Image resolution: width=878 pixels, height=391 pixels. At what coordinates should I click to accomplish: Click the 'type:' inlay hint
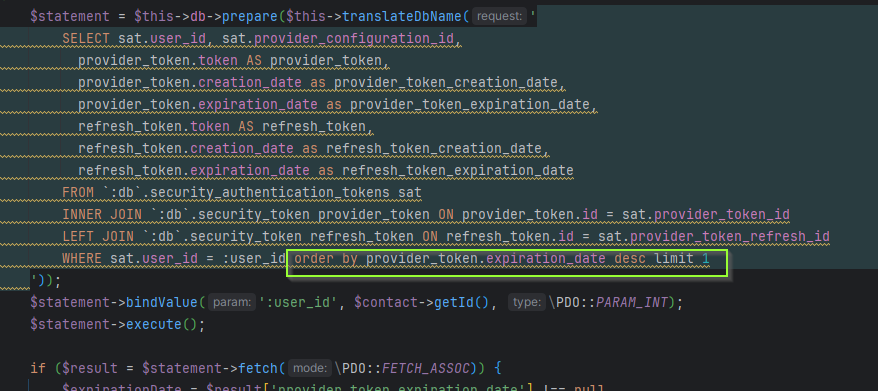point(526,303)
